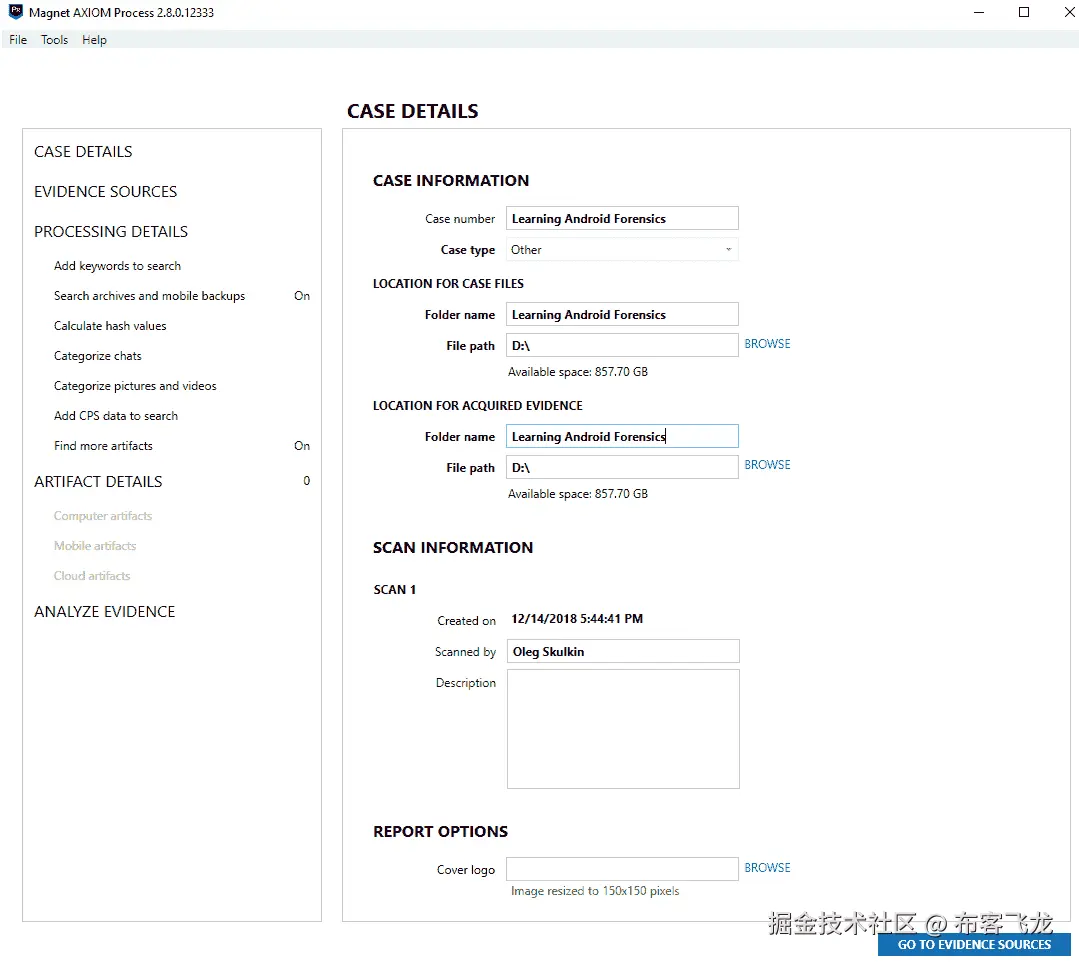Click the Created on date 12/14/2018 5:44:41 PM
Viewport: 1079px width, 963px height.
click(577, 619)
